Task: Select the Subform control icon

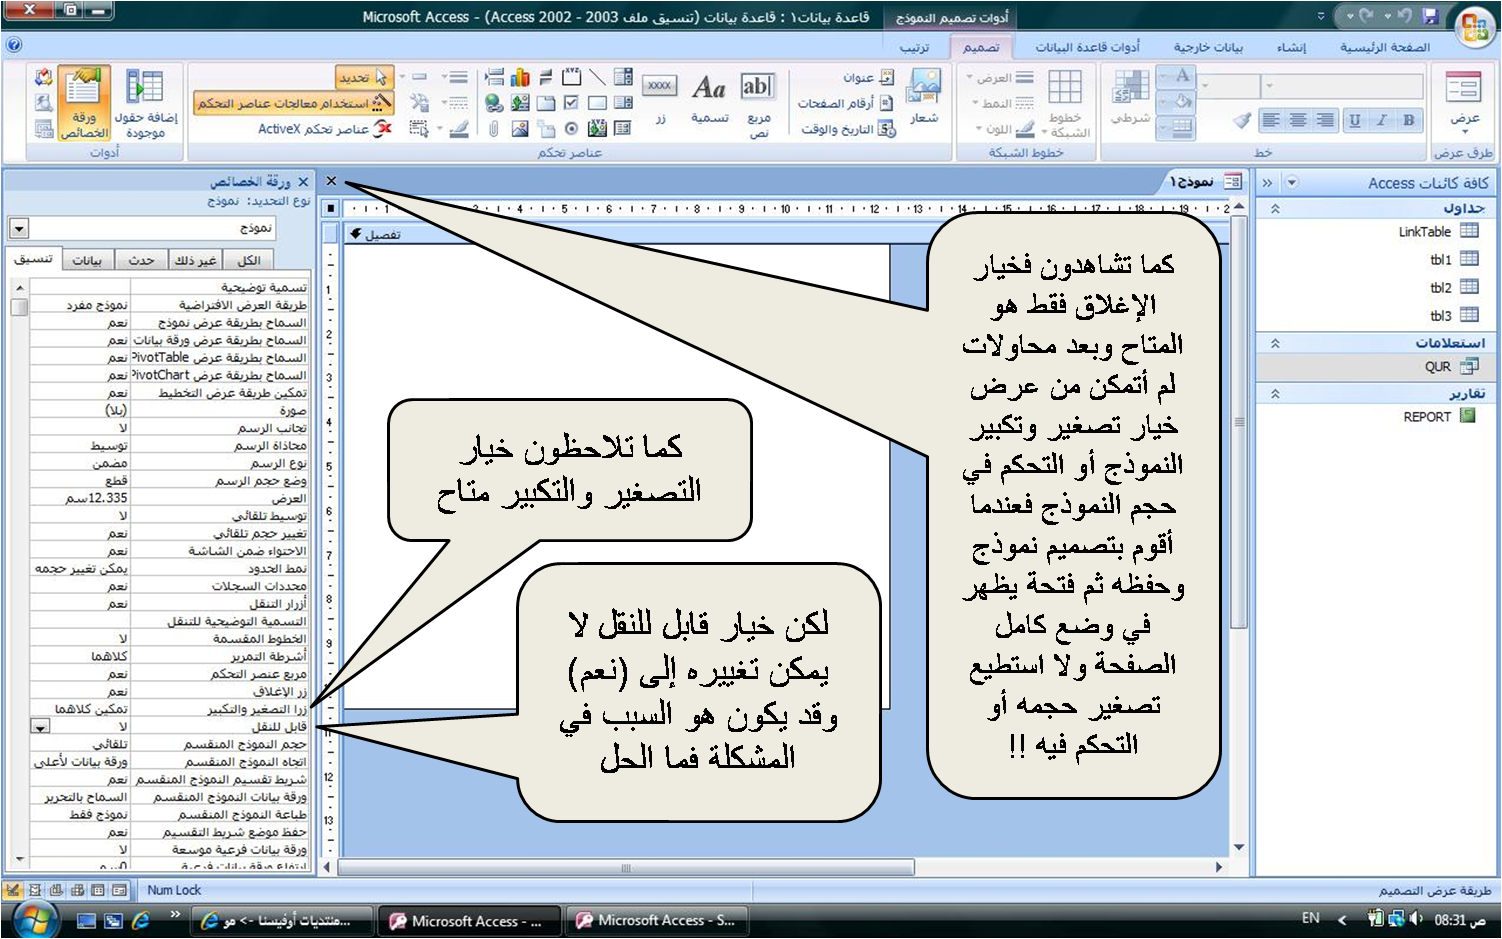Action: (623, 128)
